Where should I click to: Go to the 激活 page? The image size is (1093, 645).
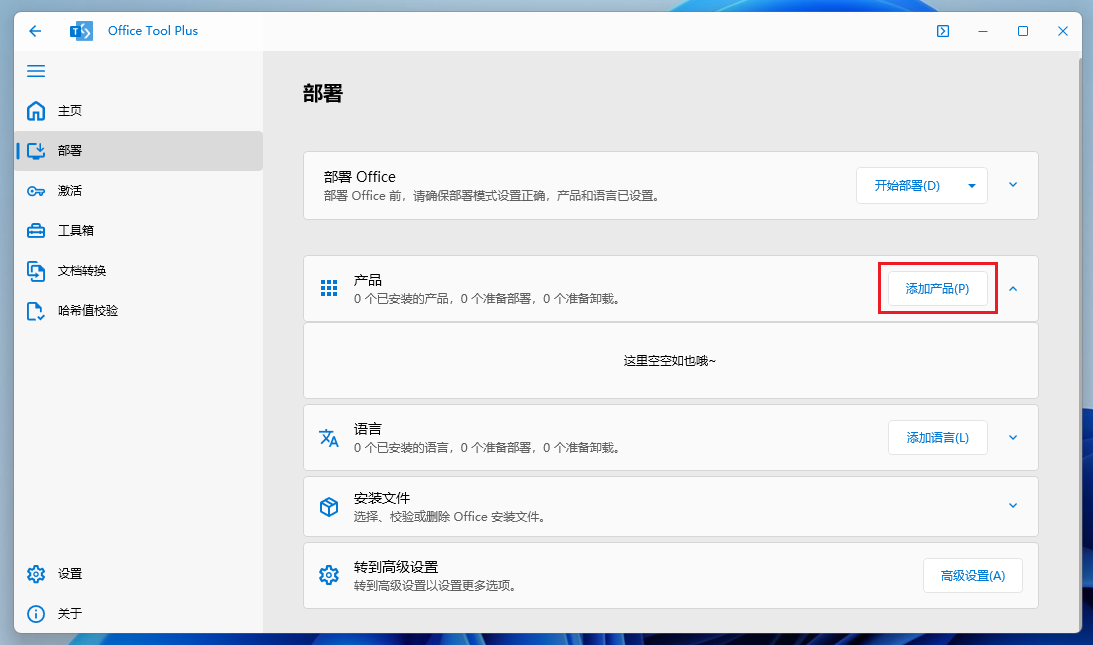[139, 190]
